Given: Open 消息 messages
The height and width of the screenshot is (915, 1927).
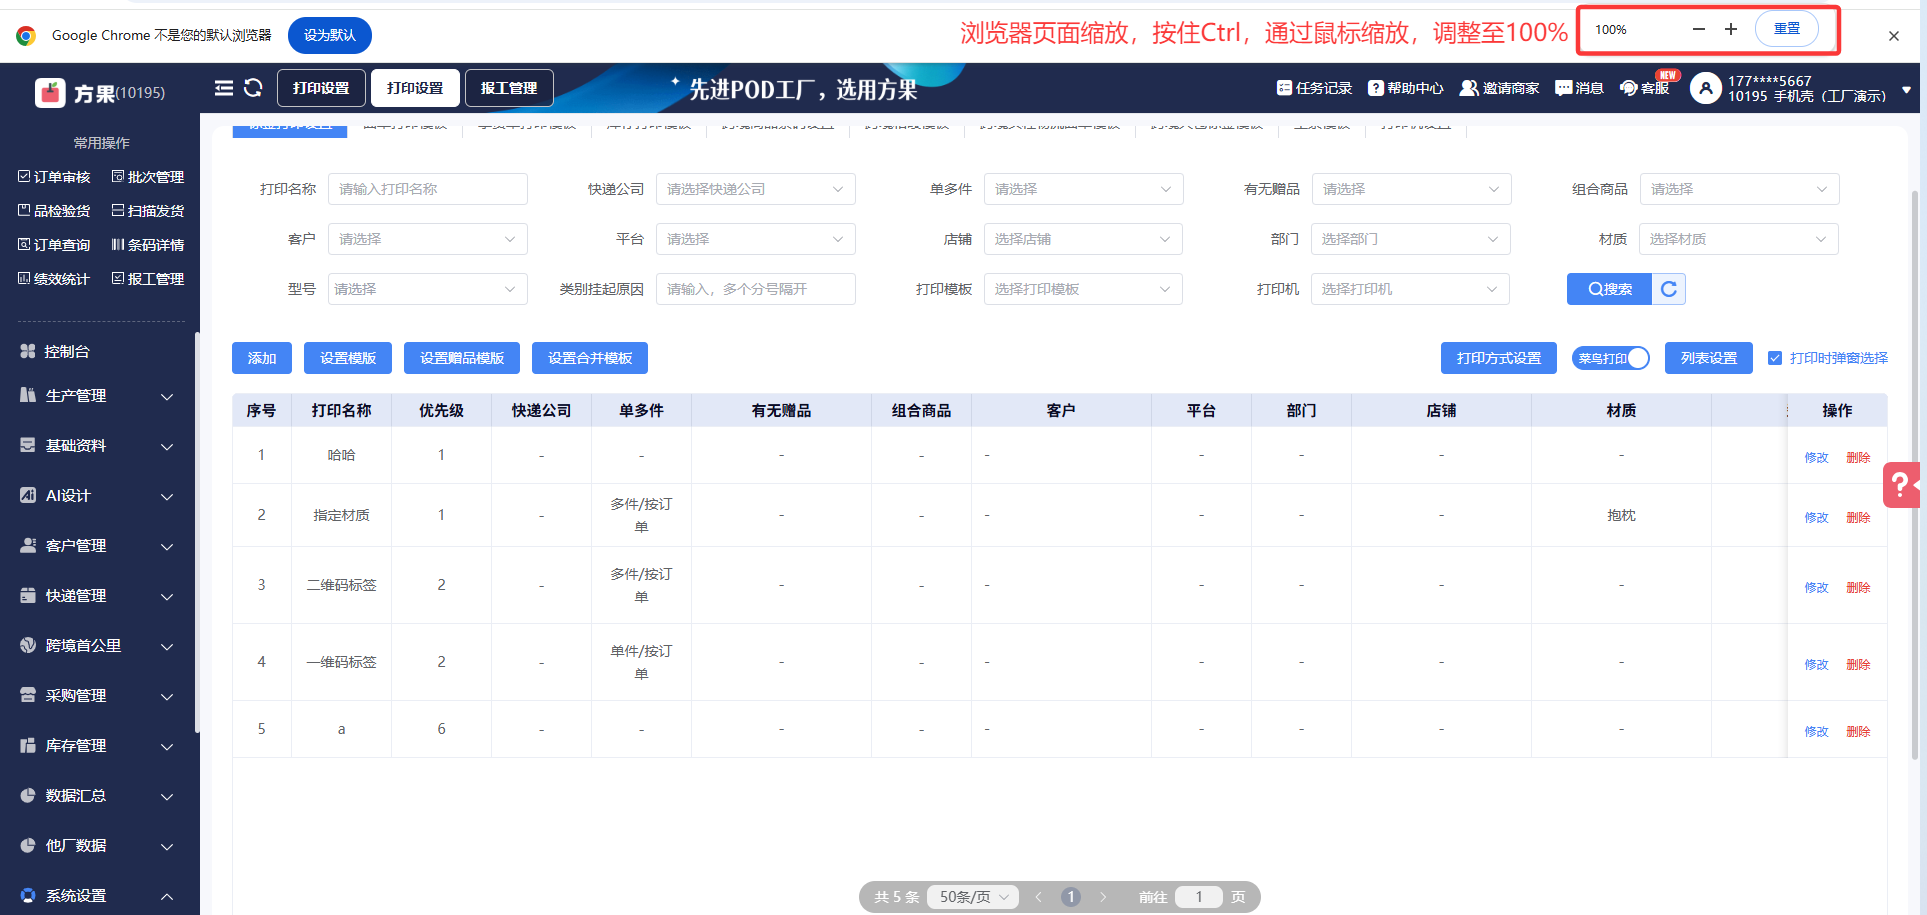Looking at the screenshot, I should coord(1580,88).
